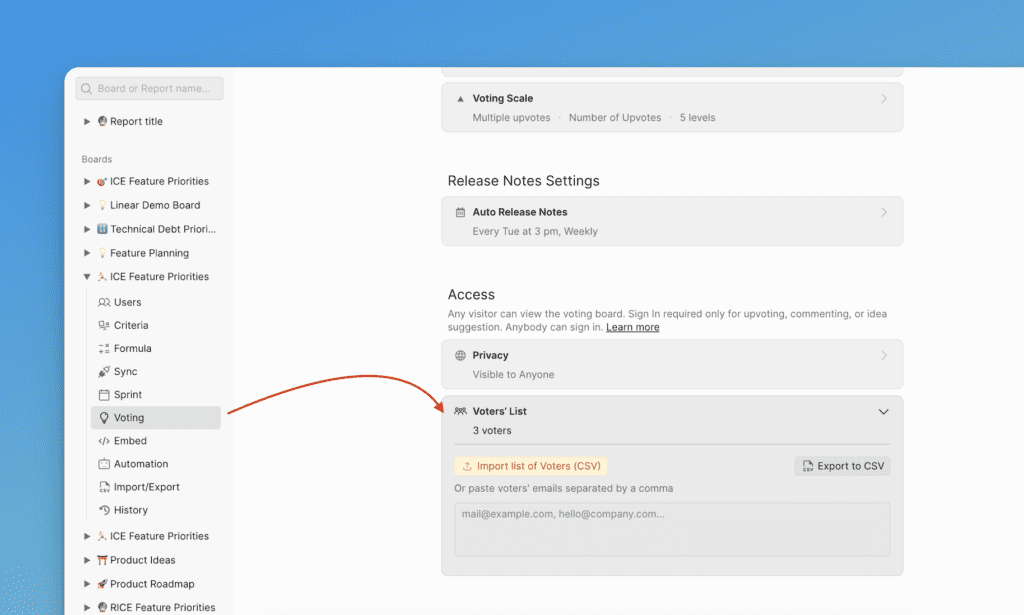Click Import list of Voters (CSV) button
The height and width of the screenshot is (615, 1024).
pyautogui.click(x=530, y=466)
